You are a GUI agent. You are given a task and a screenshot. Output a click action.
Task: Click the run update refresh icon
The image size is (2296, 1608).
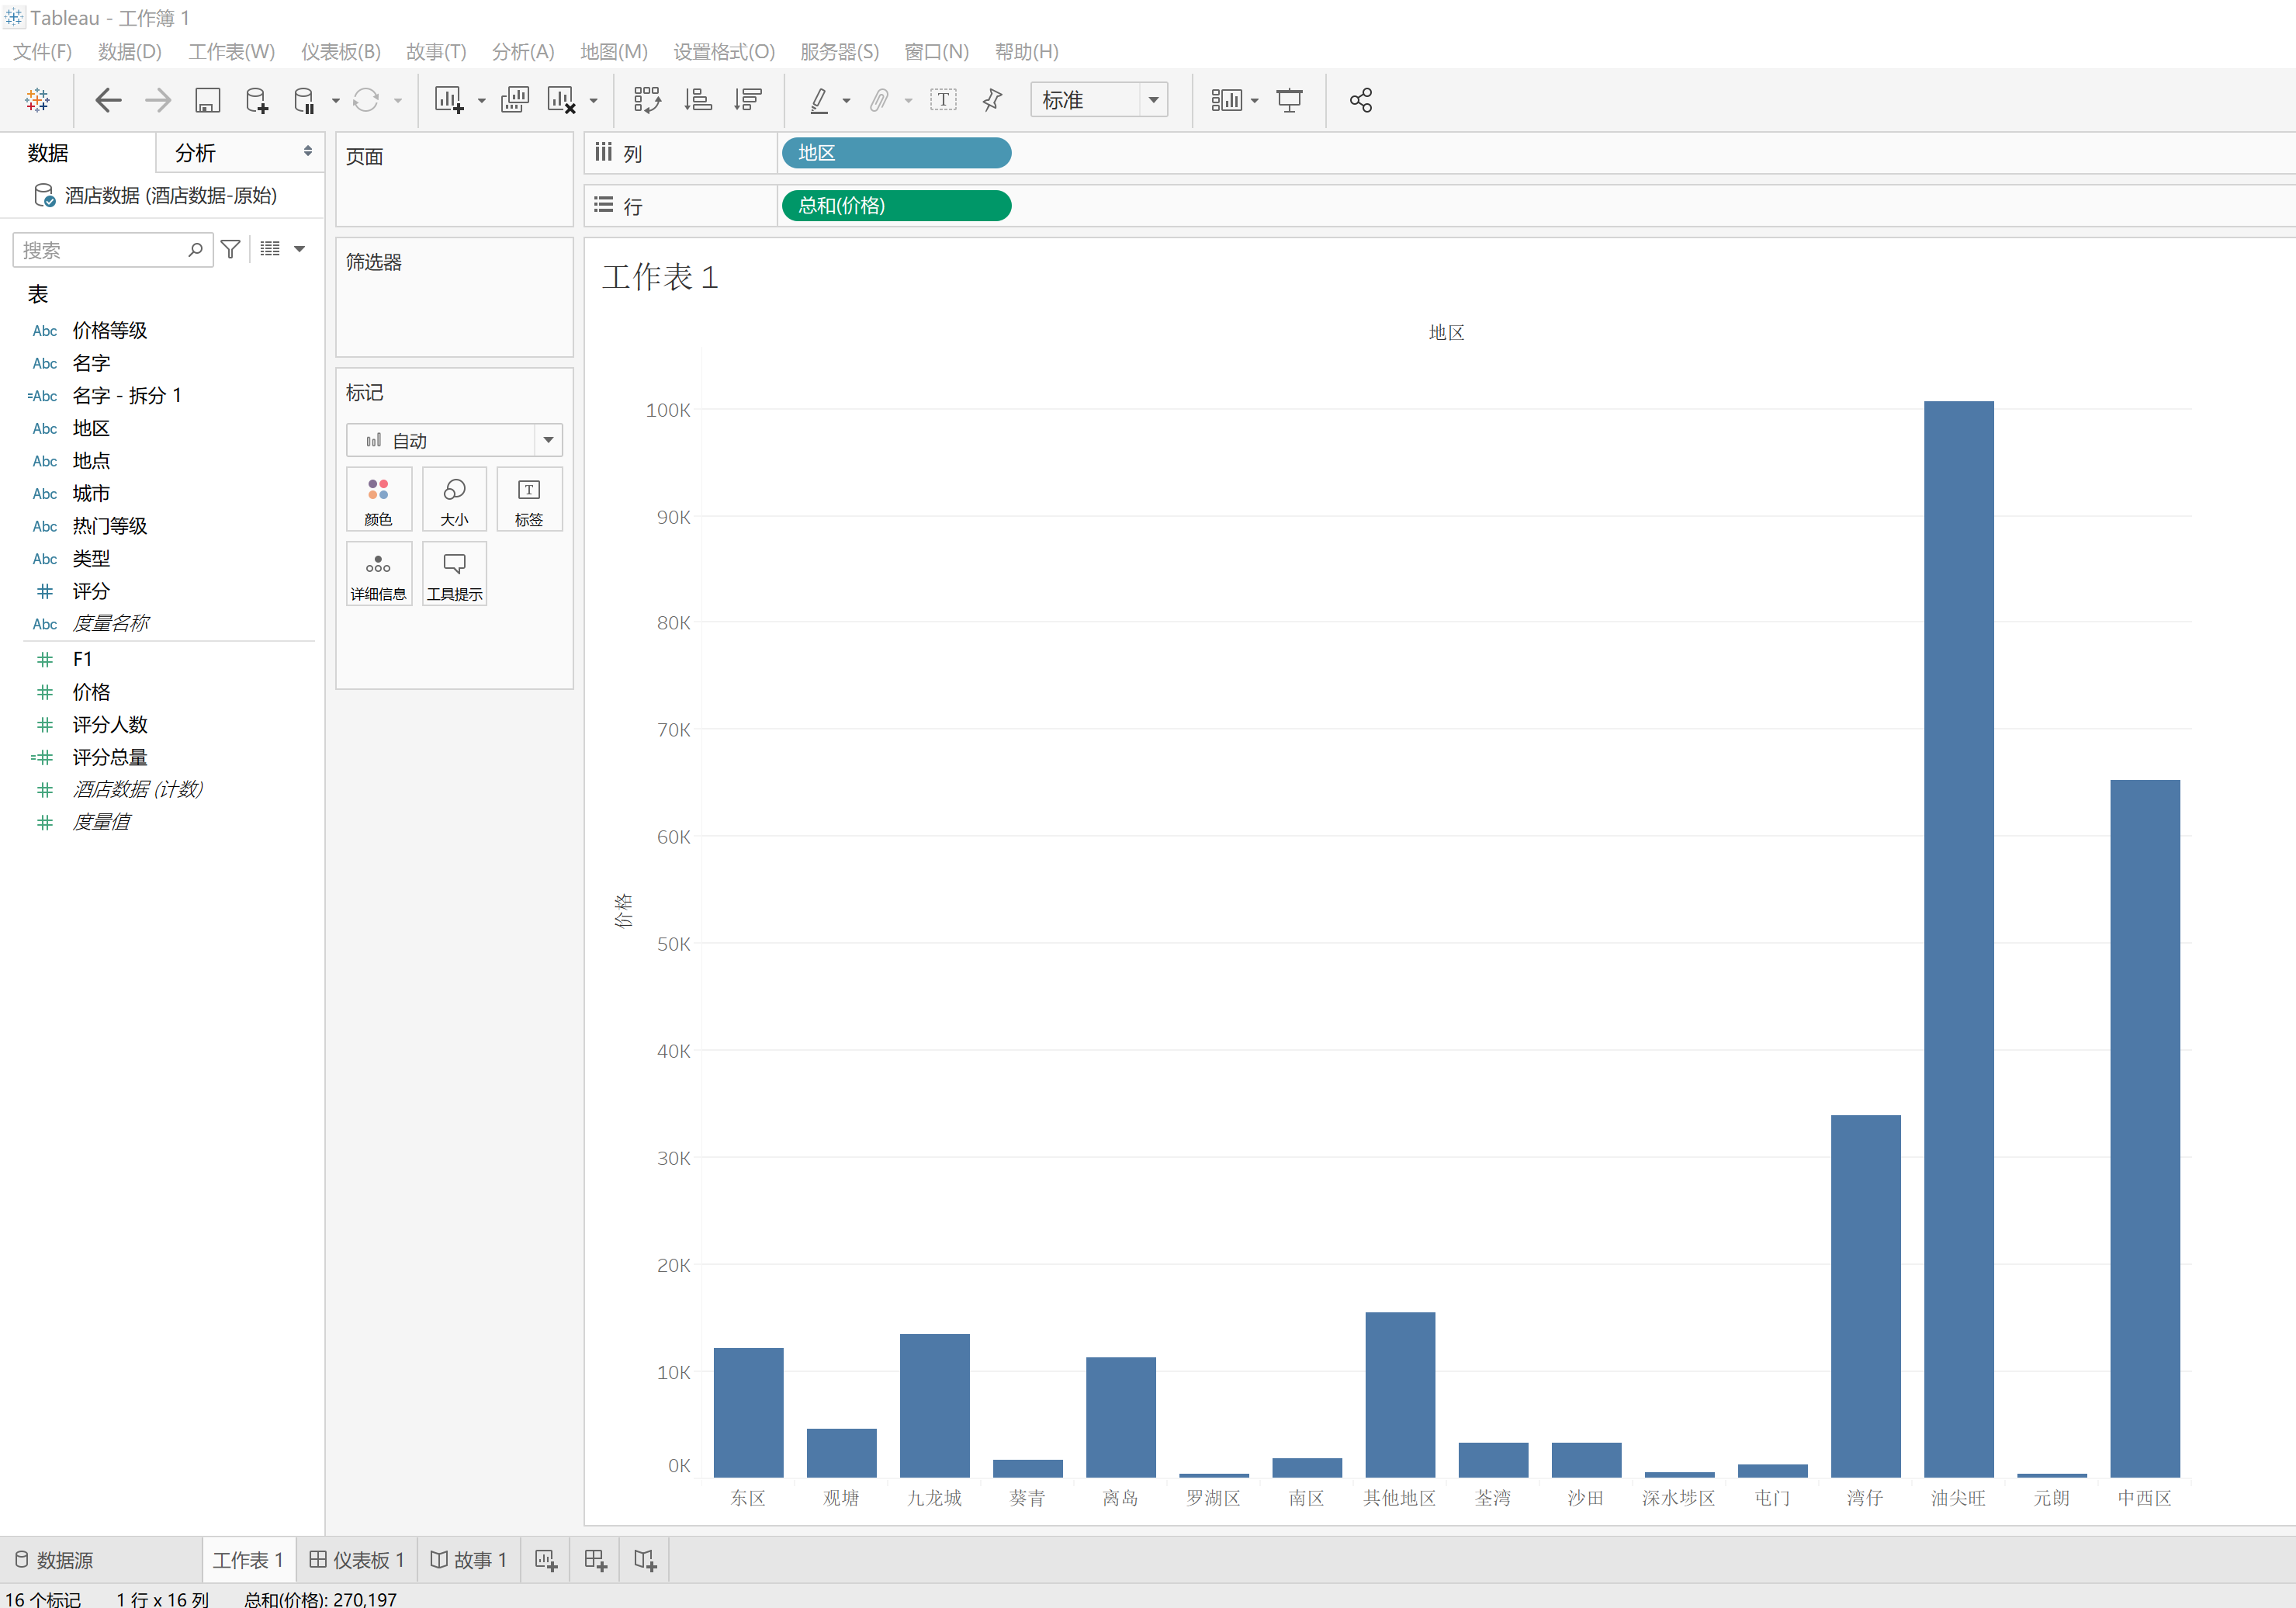[x=366, y=100]
